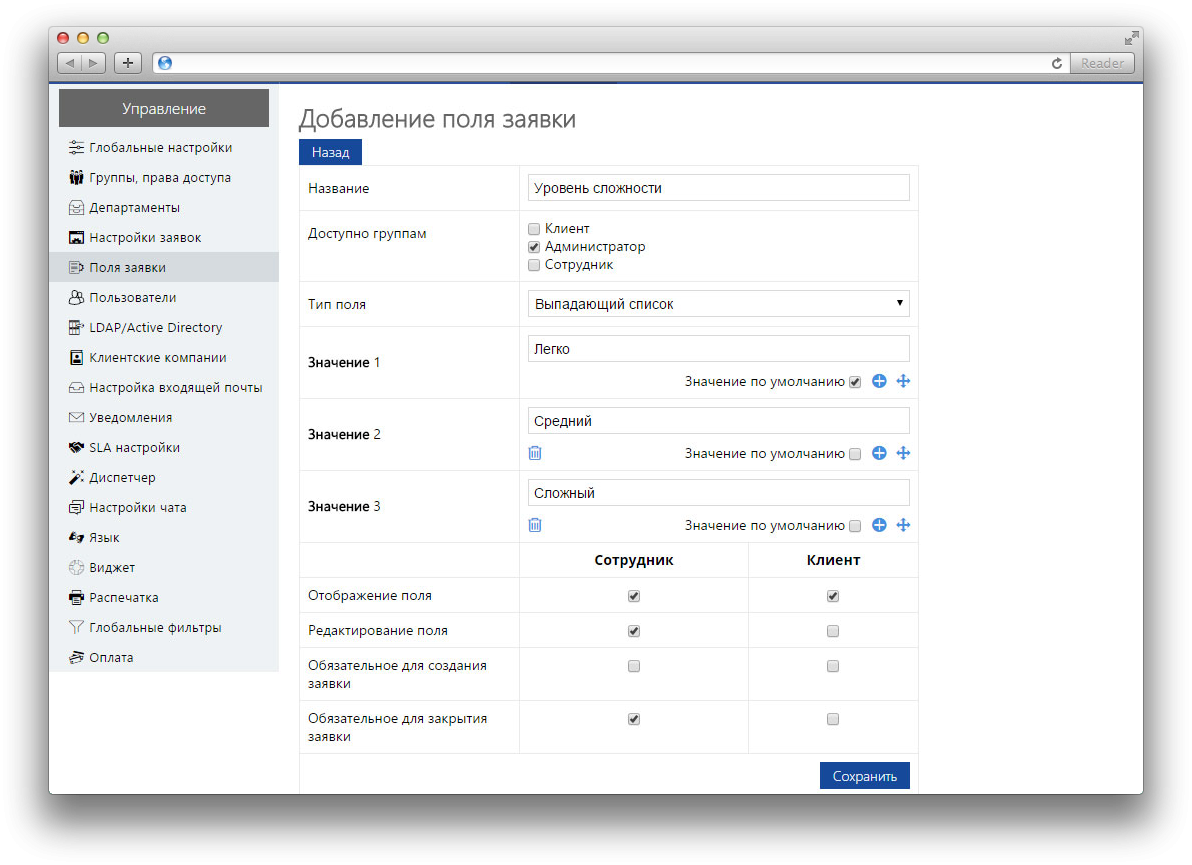Screen dimensions: 1192x865
Task: Toggle Редактирование поля for Клиент column
Action: point(833,631)
